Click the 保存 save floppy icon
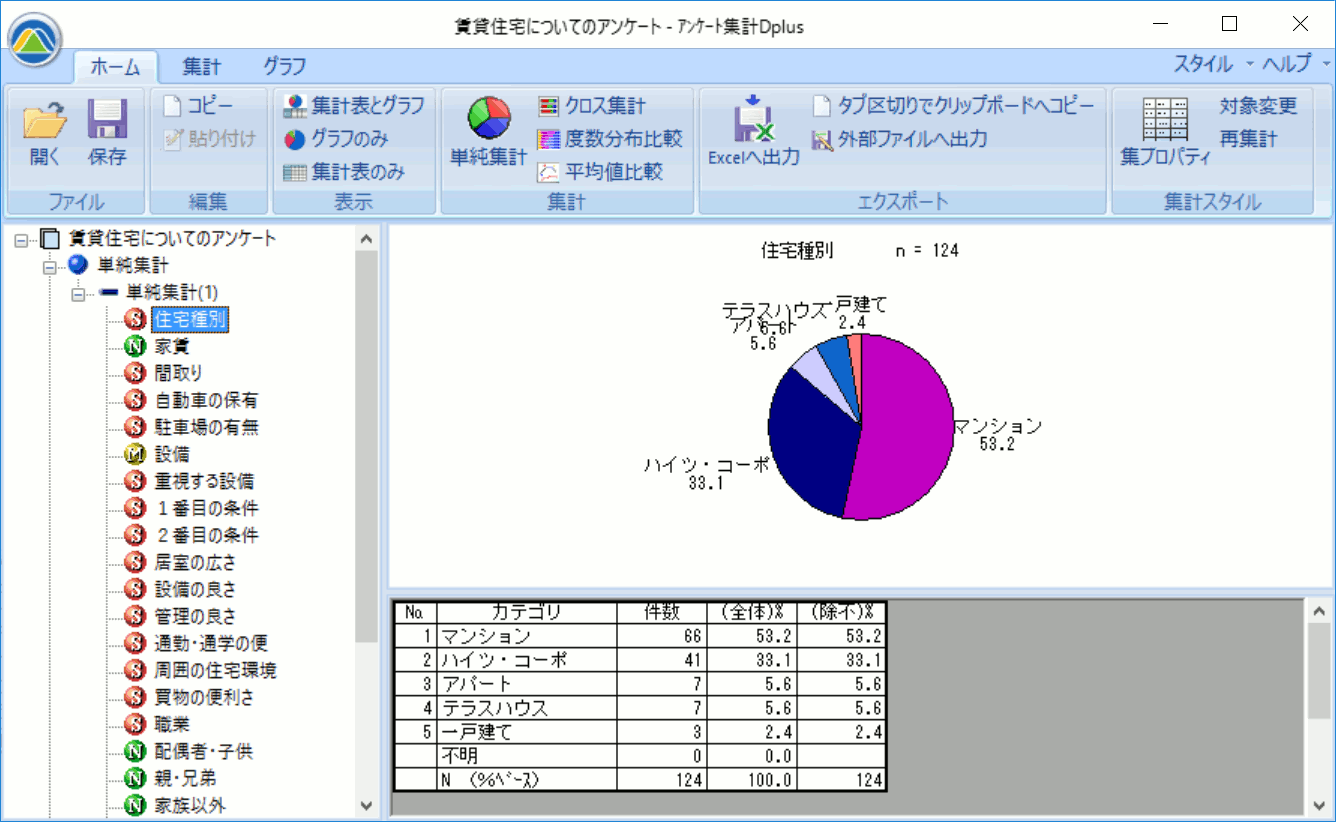This screenshot has height=822, width=1336. (107, 120)
